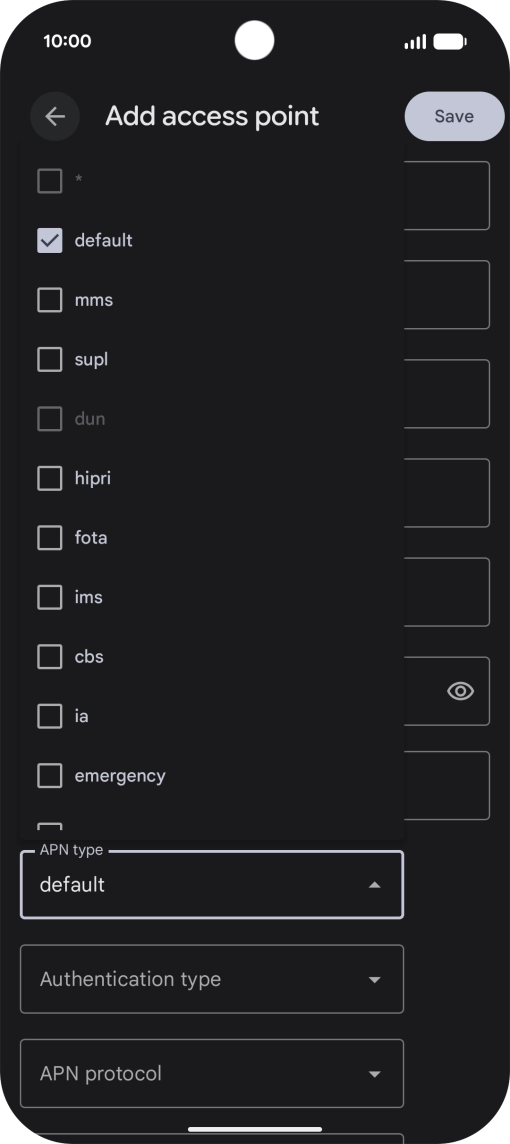Close the APN type combo box

coord(212,884)
